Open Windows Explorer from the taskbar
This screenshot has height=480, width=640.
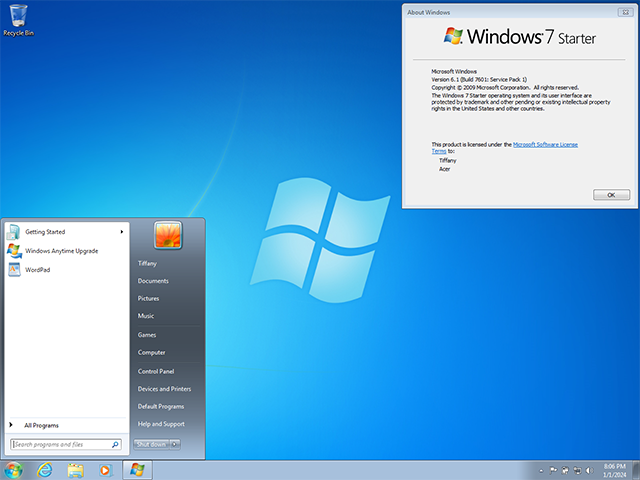75,469
